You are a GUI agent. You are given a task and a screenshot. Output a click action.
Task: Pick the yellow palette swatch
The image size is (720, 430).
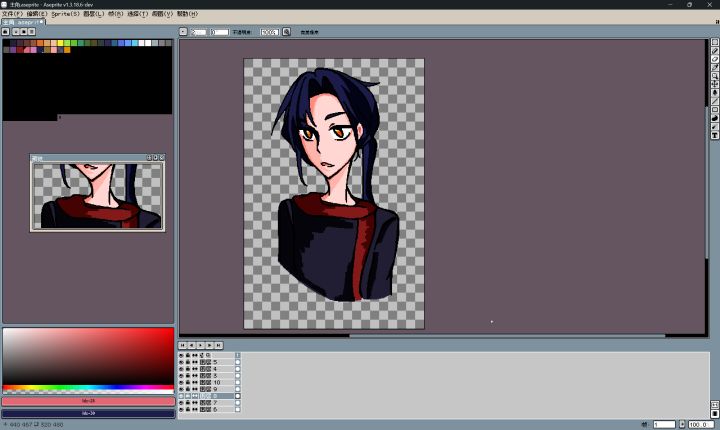60,43
